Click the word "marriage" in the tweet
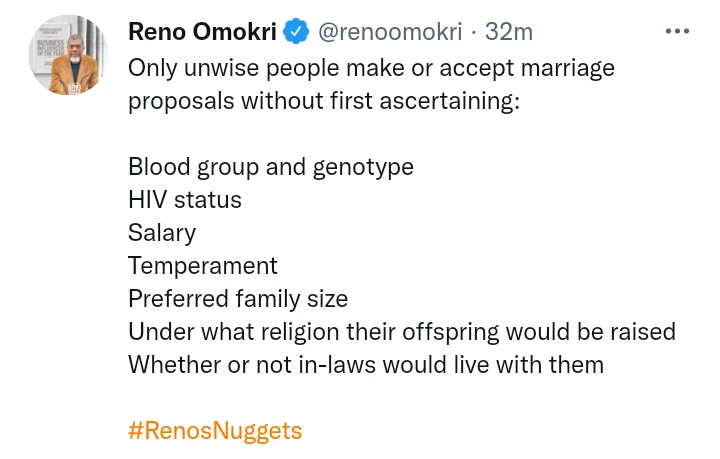720x459 pixels. click(x=566, y=68)
